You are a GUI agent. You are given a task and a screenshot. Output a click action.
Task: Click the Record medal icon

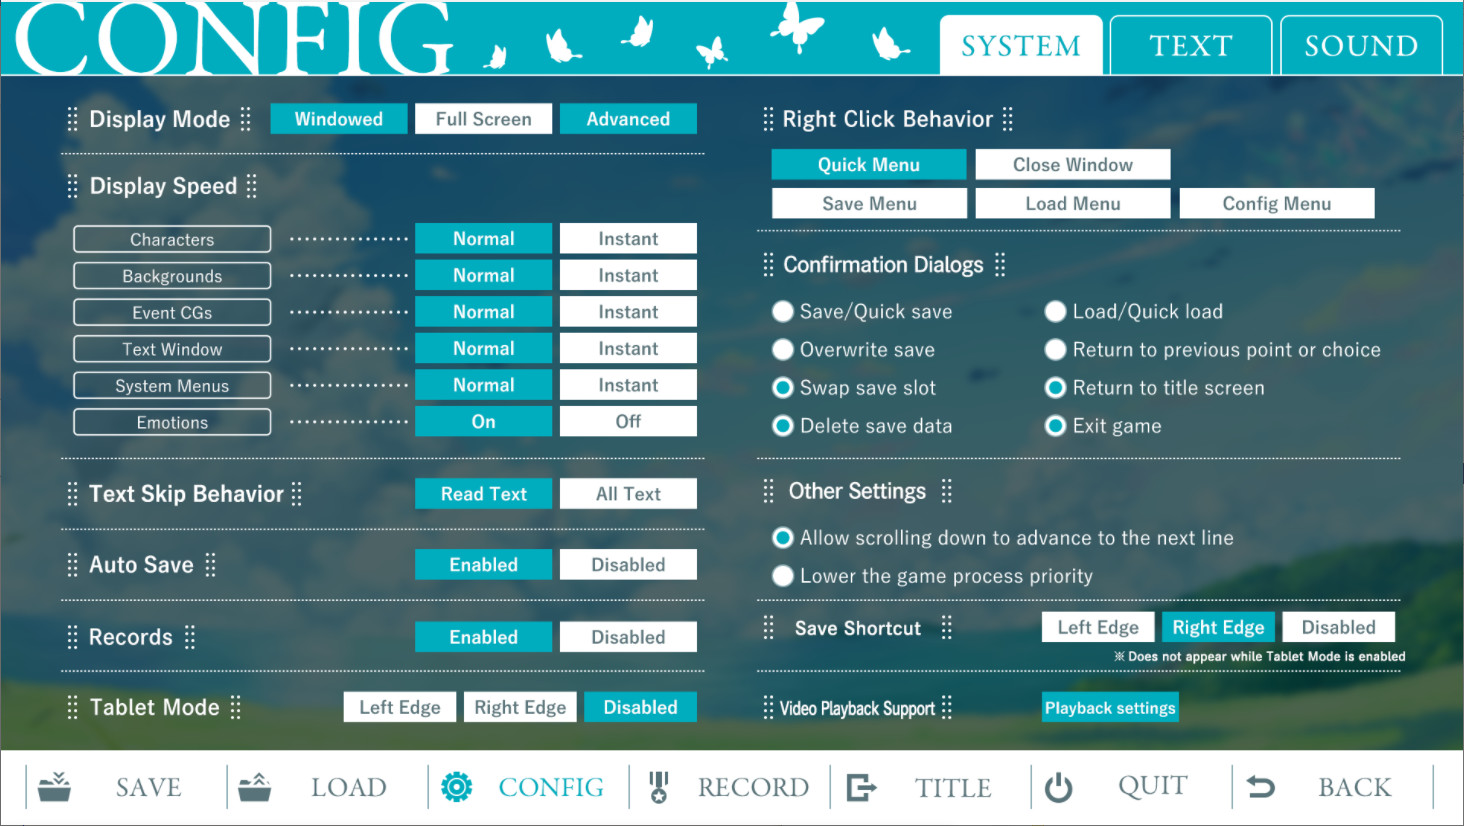click(658, 787)
